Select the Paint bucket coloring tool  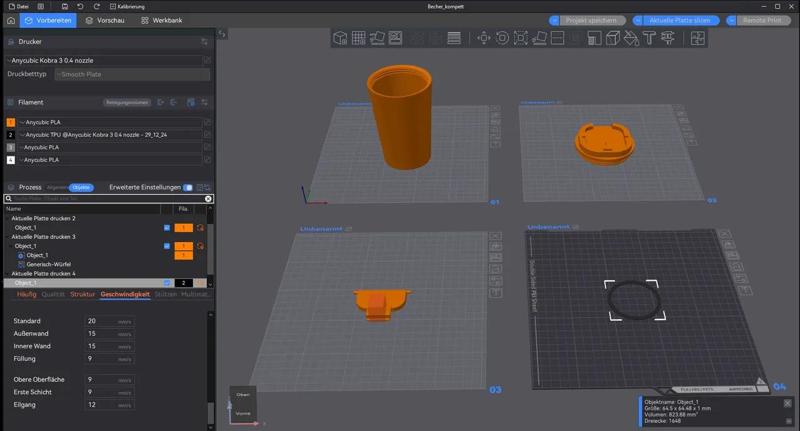click(631, 38)
